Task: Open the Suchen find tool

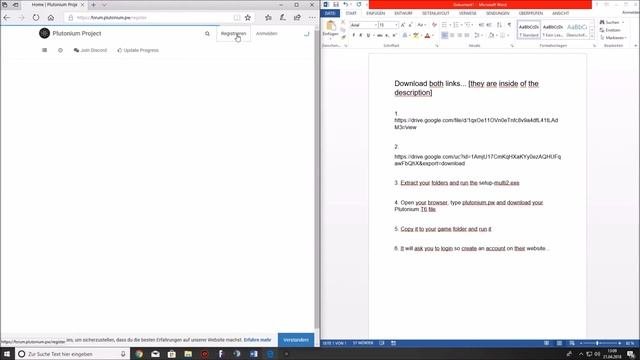Action: point(610,22)
